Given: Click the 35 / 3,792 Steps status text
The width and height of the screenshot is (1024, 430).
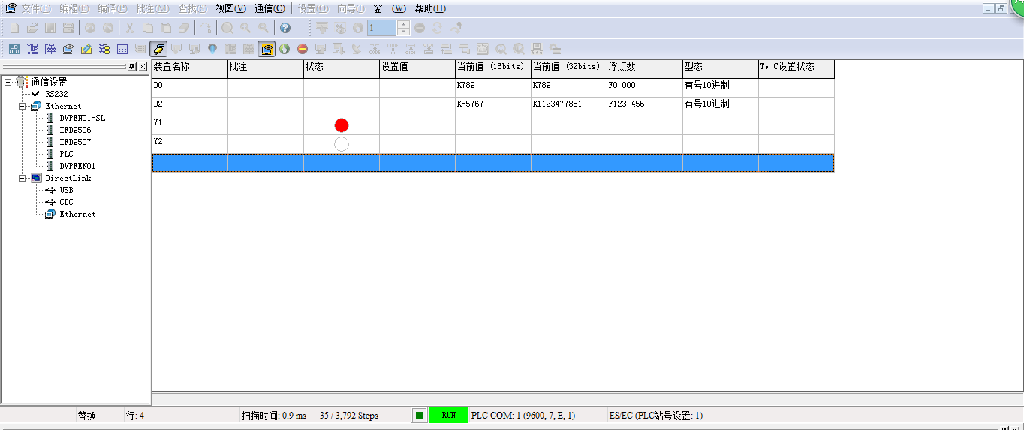Looking at the screenshot, I should point(349,415).
